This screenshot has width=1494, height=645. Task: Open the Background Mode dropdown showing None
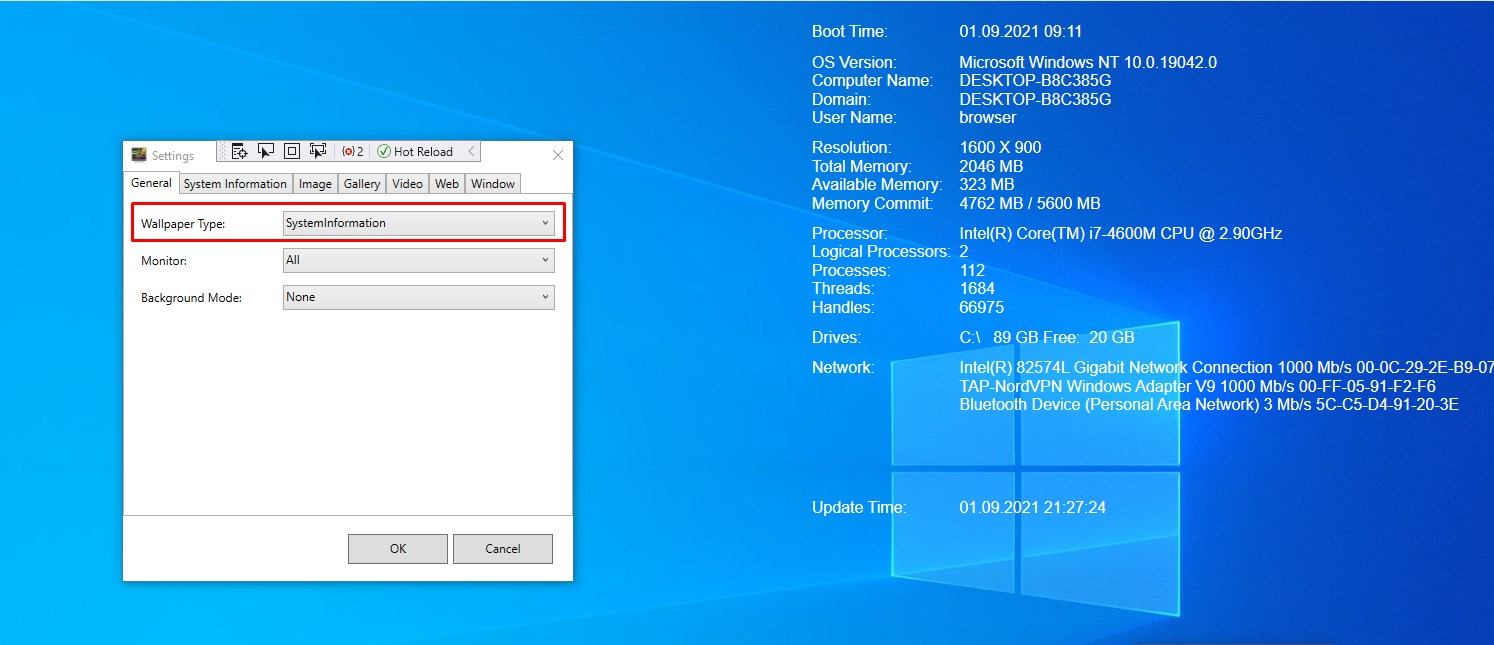click(419, 297)
